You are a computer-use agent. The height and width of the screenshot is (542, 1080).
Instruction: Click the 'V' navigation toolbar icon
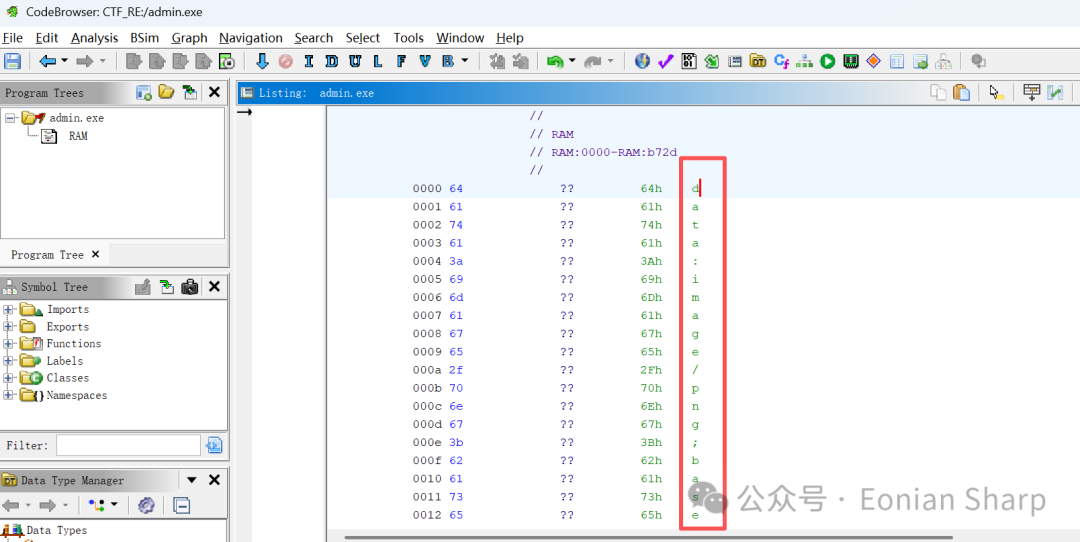click(x=424, y=61)
